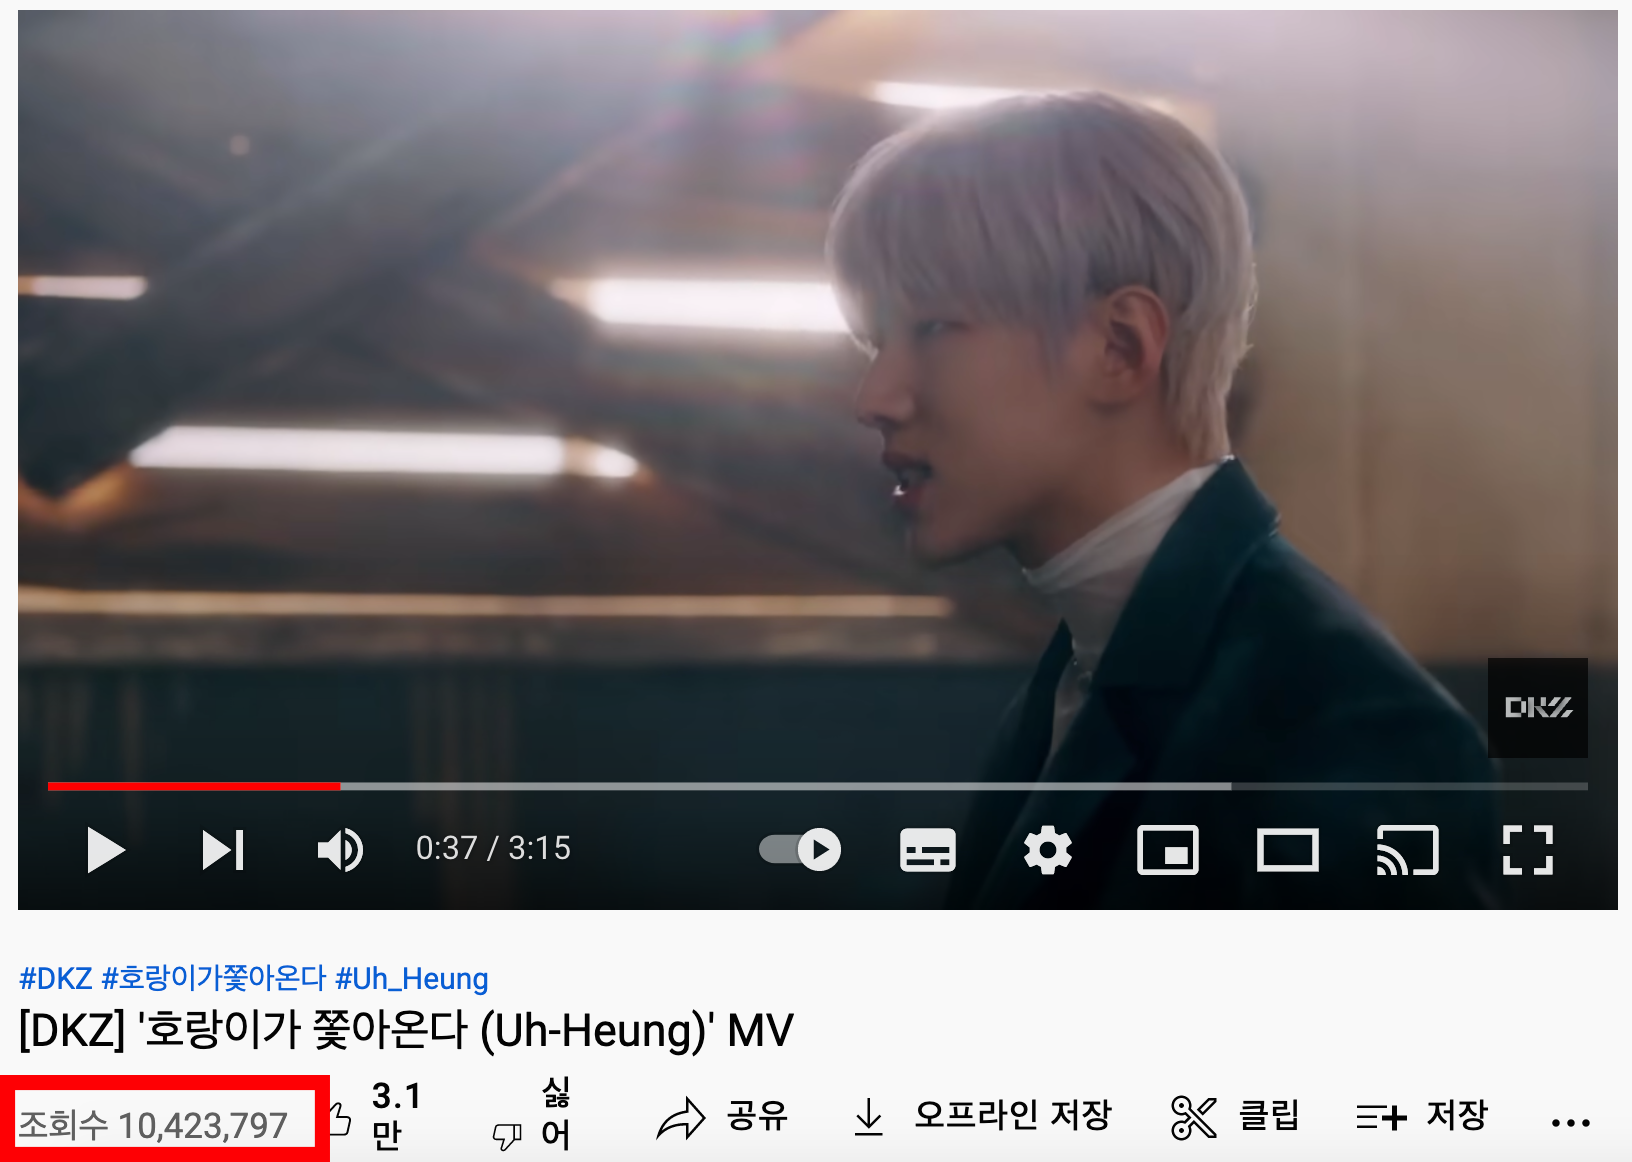
Task: Cast video to a TV
Action: click(1407, 850)
